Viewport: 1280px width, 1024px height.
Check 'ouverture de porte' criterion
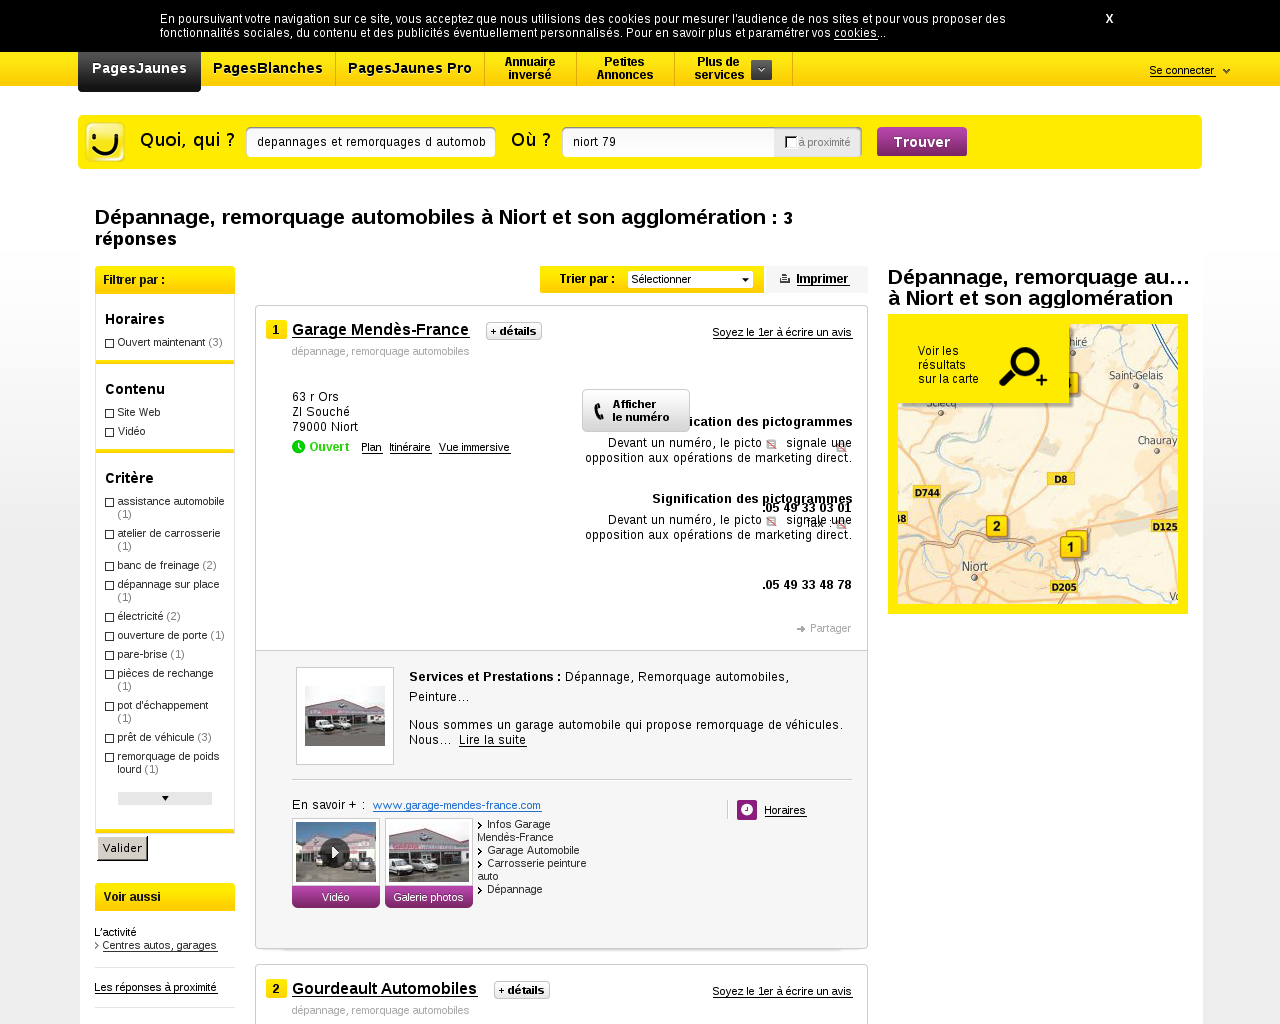[110, 636]
